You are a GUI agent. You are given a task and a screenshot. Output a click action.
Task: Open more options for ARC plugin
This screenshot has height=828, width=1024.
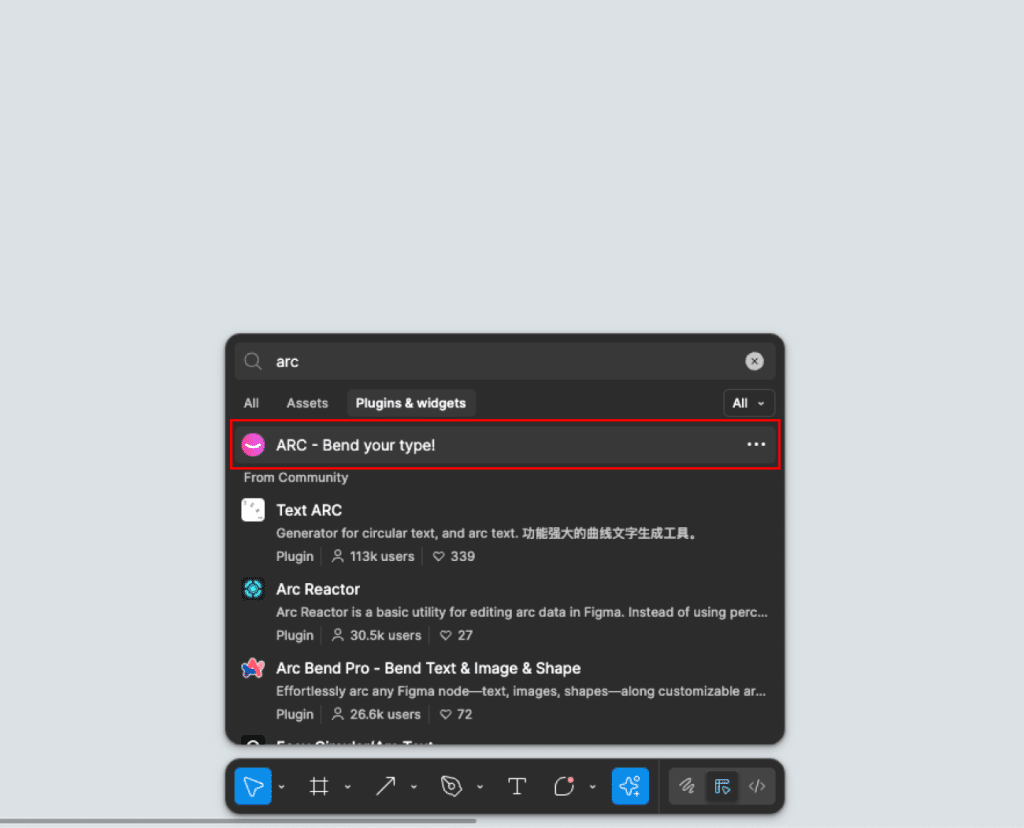pyautogui.click(x=756, y=445)
